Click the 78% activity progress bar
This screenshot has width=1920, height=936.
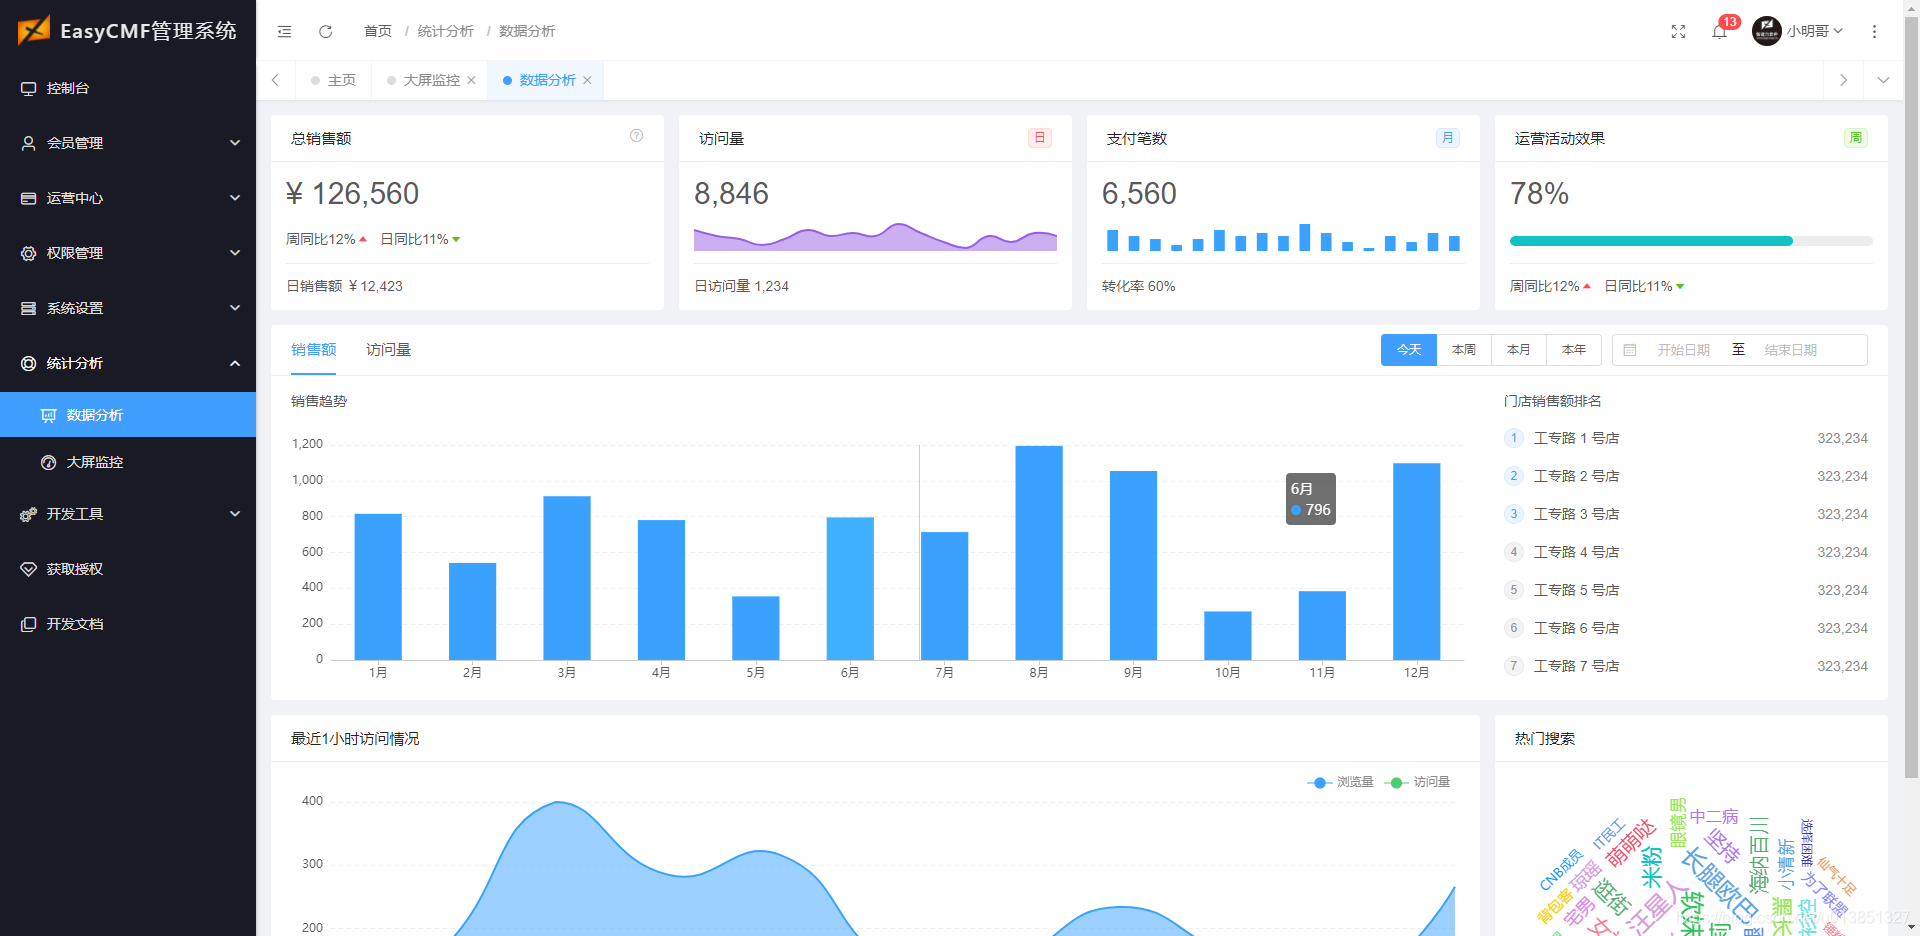coord(1691,241)
